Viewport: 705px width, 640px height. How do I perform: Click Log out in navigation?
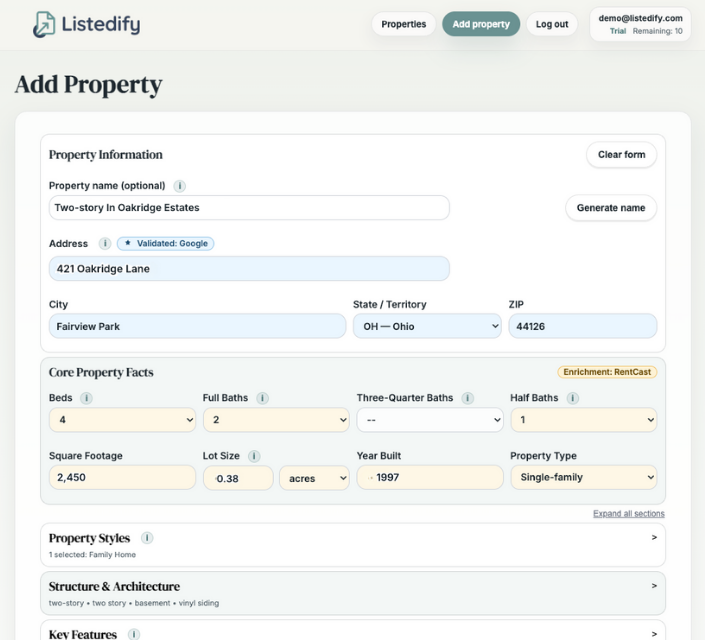[x=552, y=24]
